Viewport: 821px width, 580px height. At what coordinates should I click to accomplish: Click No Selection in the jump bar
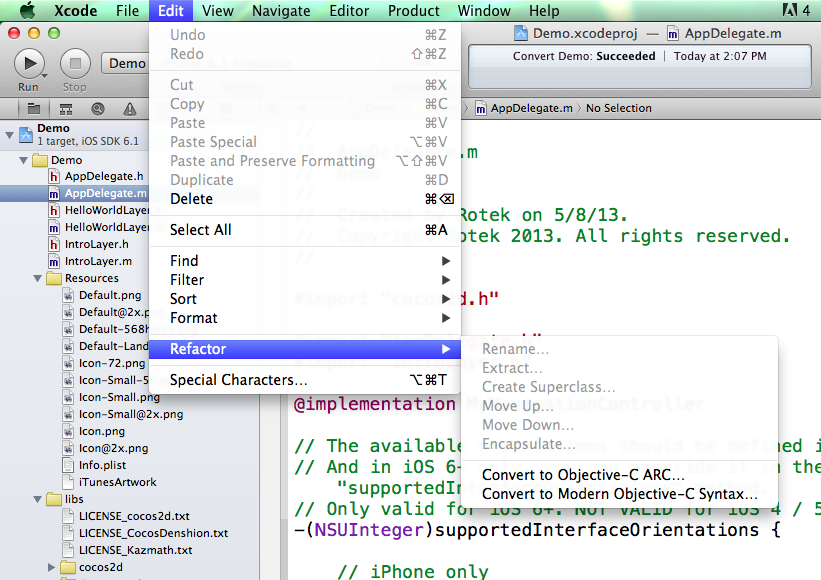pos(618,108)
